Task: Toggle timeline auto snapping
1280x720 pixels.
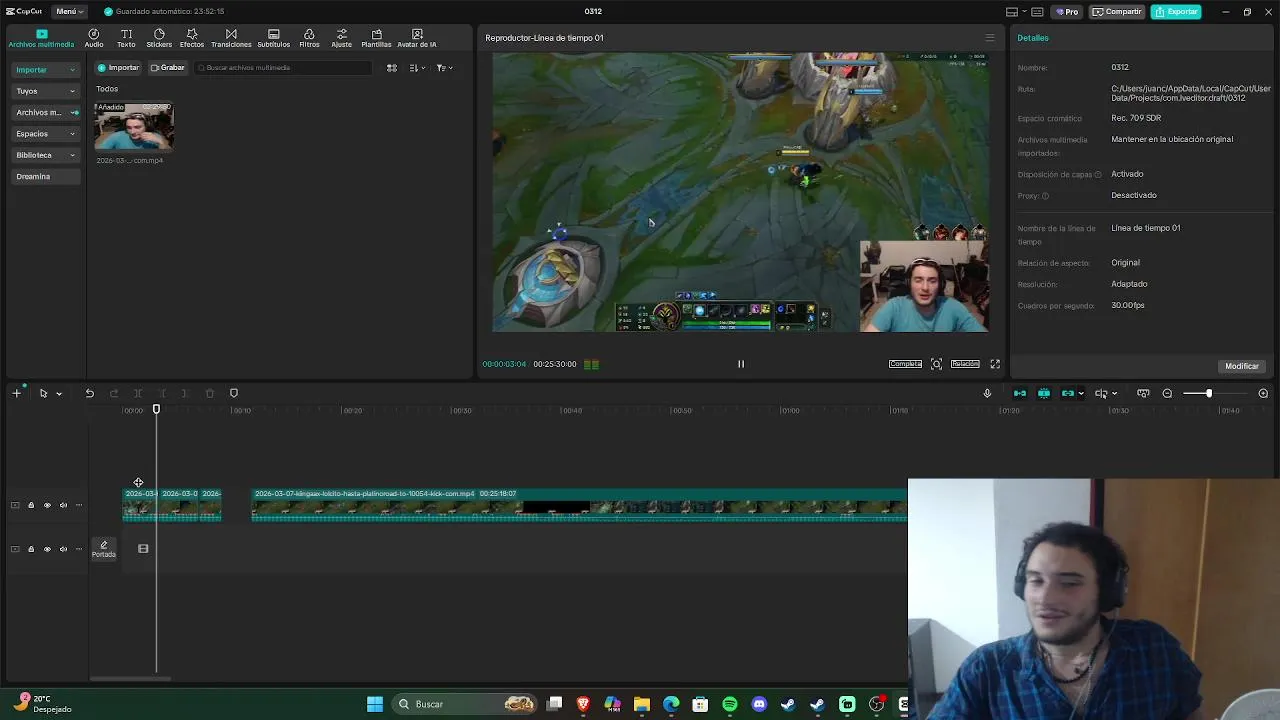Action: tap(1044, 393)
